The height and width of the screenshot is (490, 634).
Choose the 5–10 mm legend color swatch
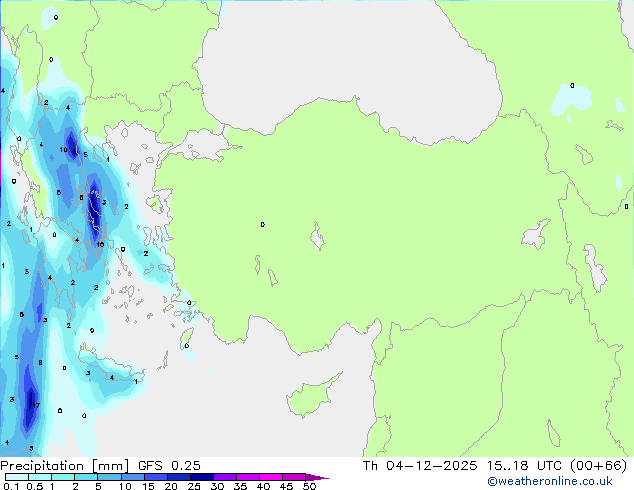coord(109,477)
